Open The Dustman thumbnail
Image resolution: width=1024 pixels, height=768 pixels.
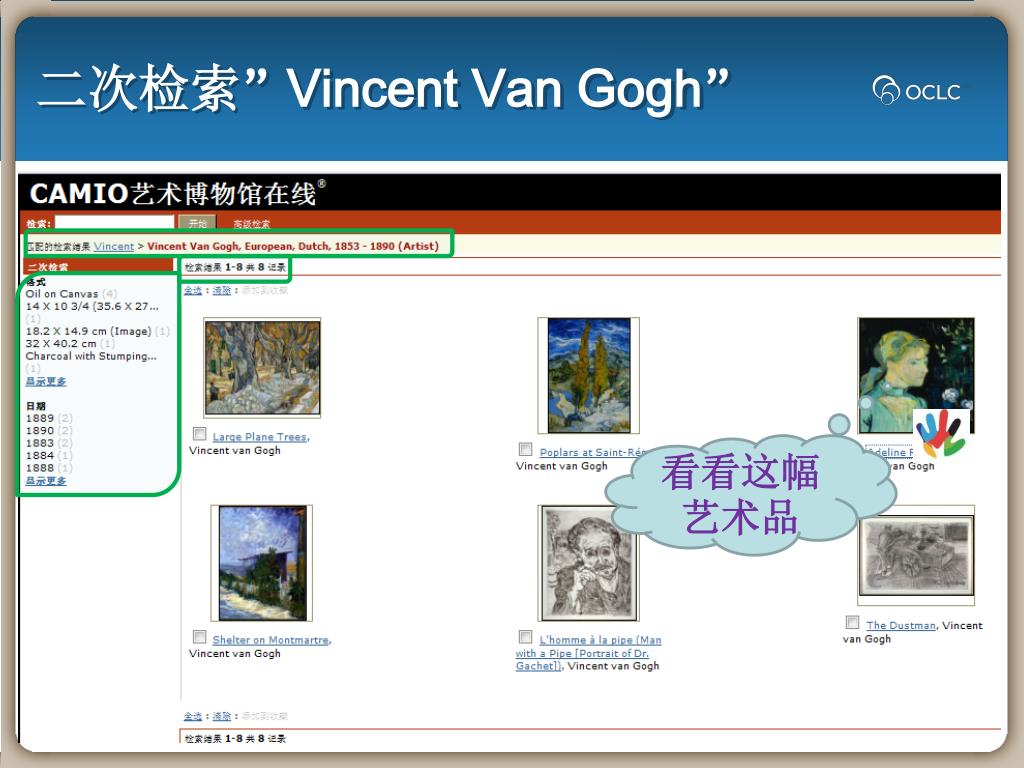(x=916, y=555)
